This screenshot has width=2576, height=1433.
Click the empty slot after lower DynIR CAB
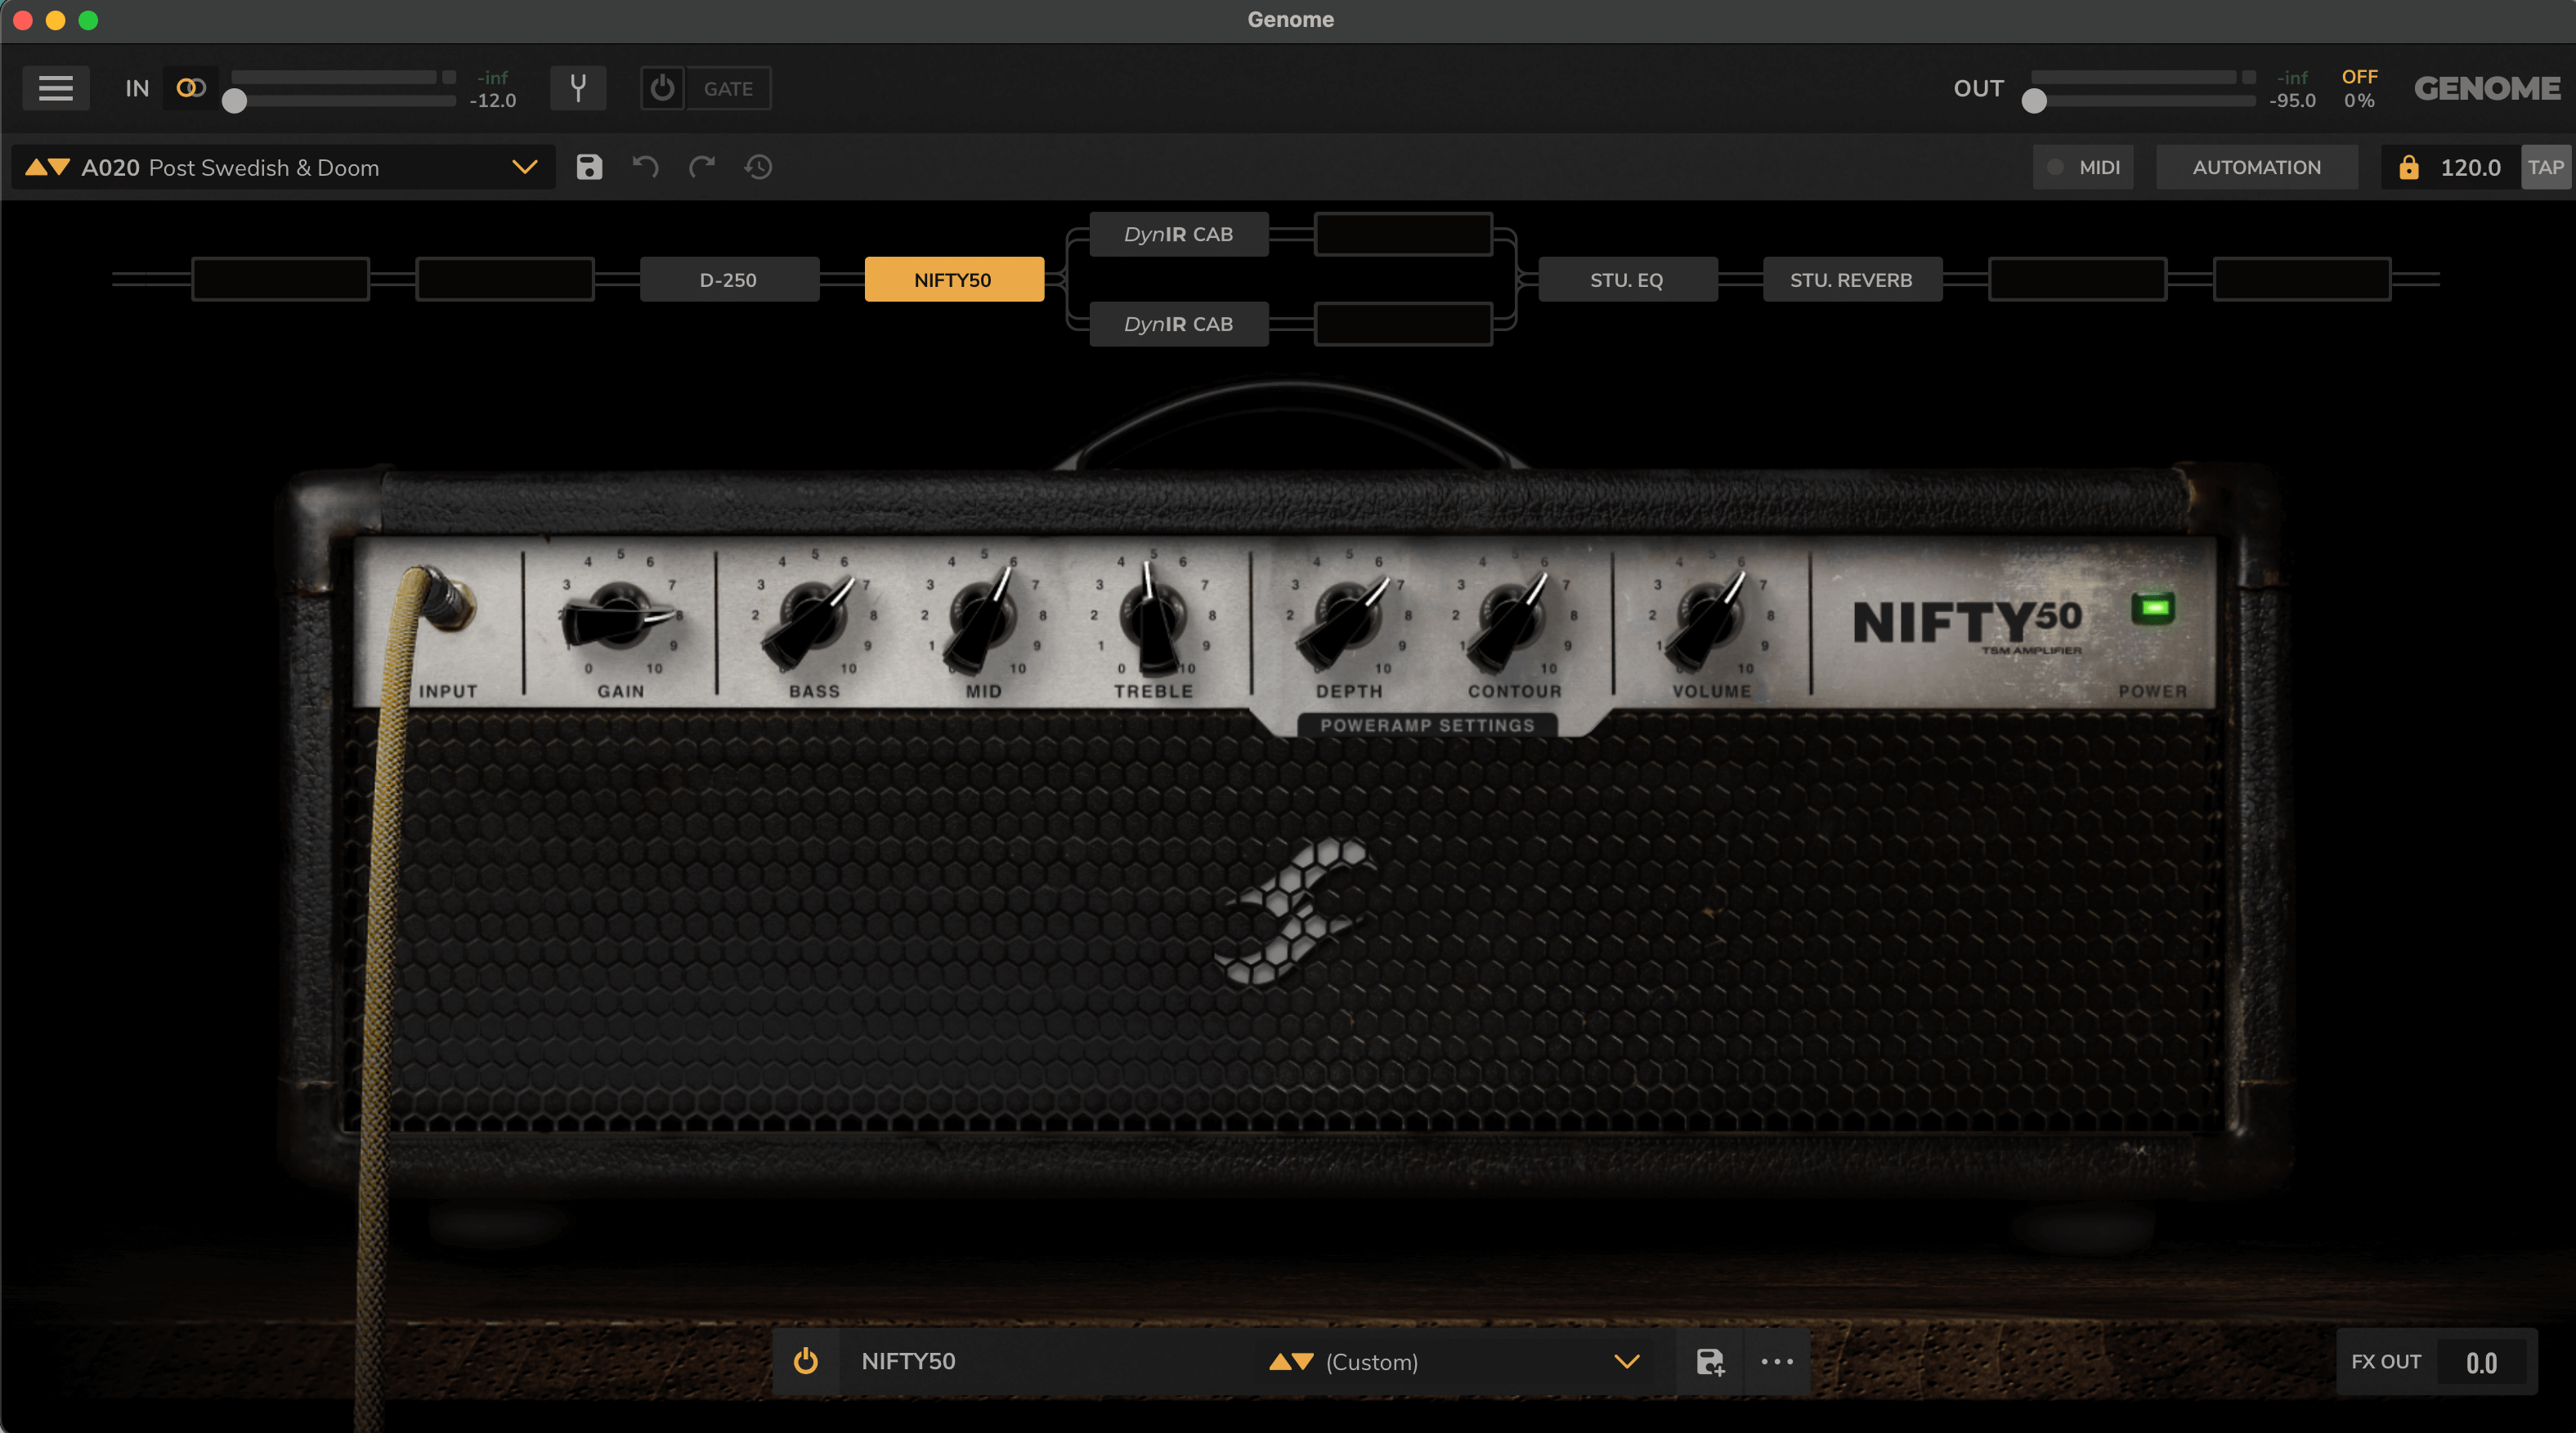click(1403, 324)
